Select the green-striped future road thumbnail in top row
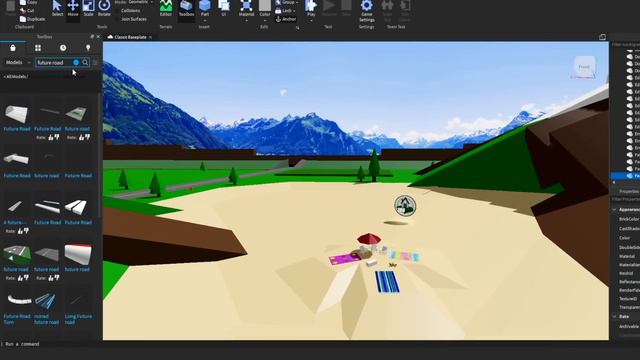640x360 pixels. pyautogui.click(x=77, y=114)
